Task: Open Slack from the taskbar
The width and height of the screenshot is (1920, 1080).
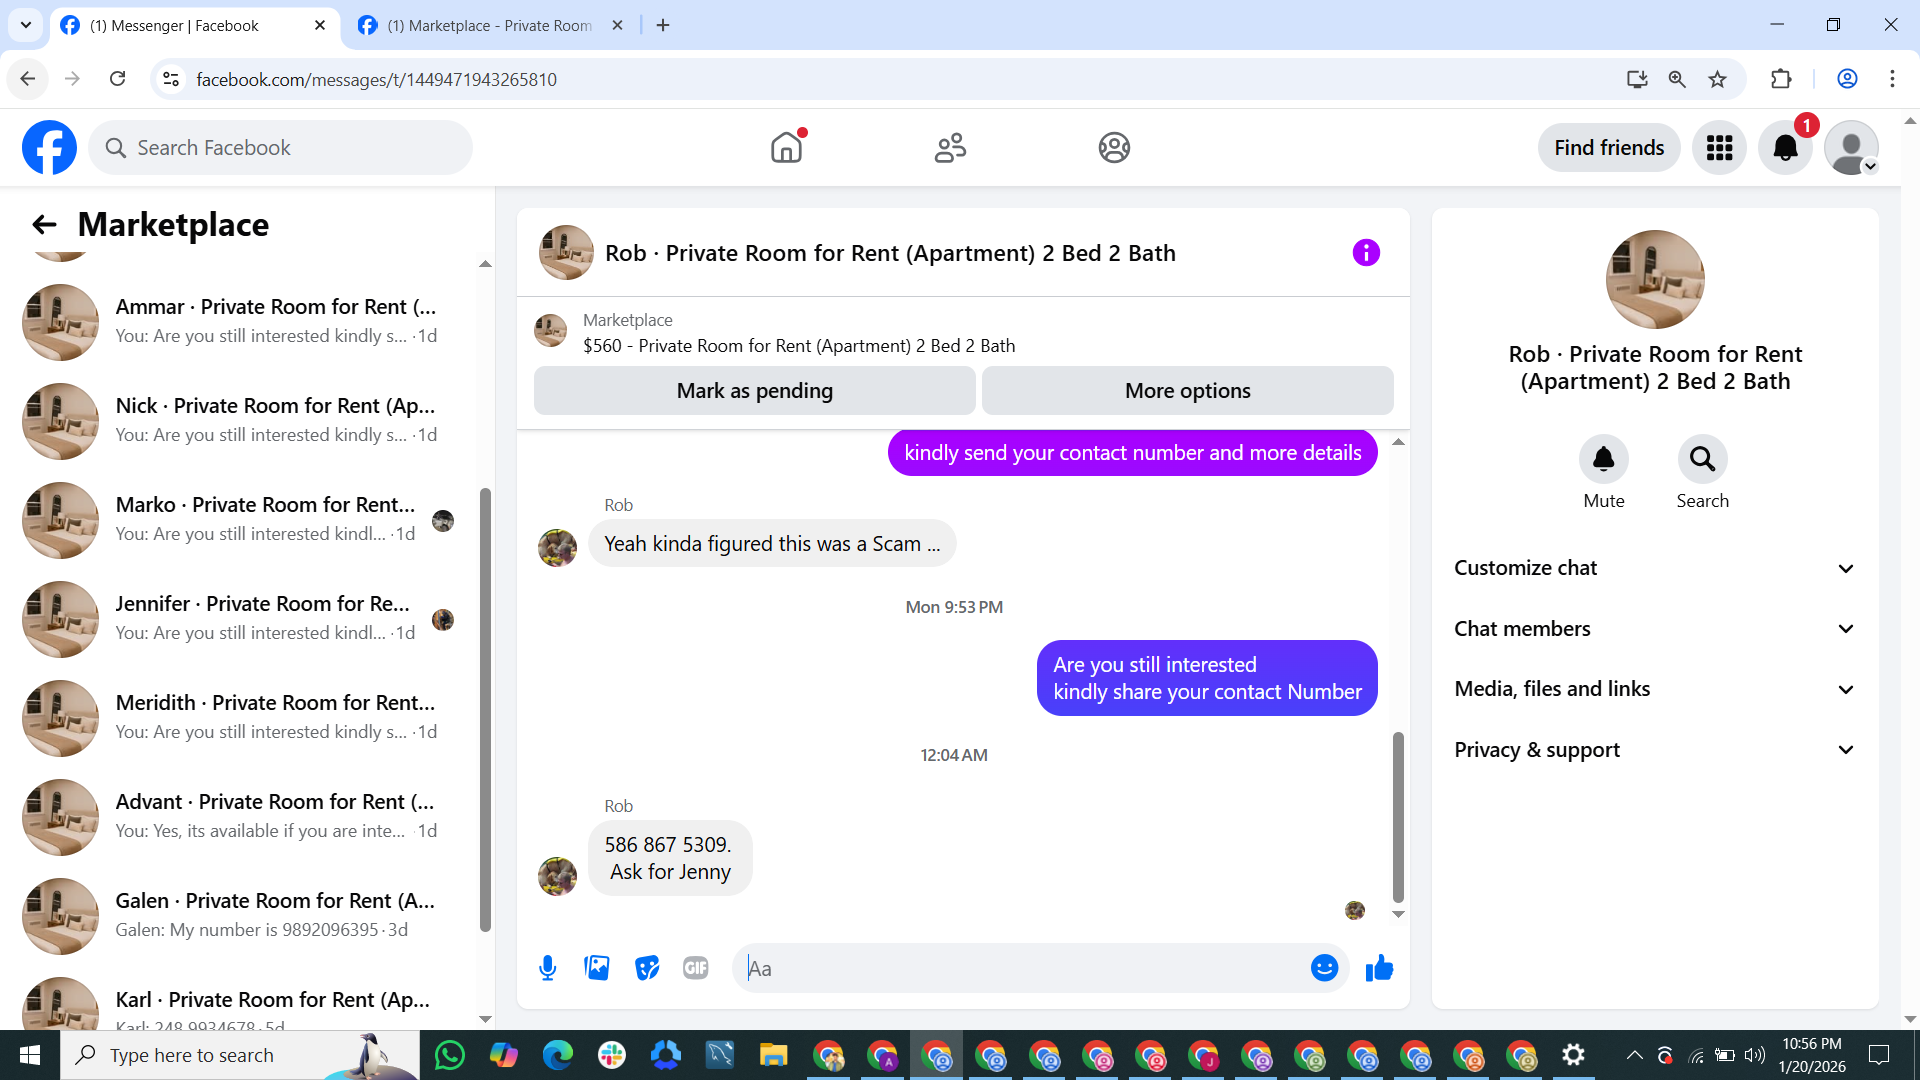Action: [x=612, y=1055]
